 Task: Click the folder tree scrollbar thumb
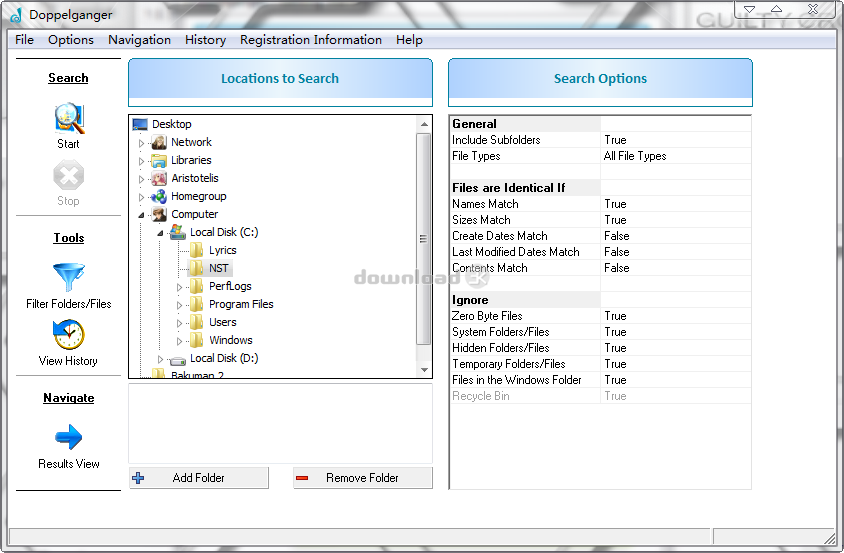[x=424, y=239]
